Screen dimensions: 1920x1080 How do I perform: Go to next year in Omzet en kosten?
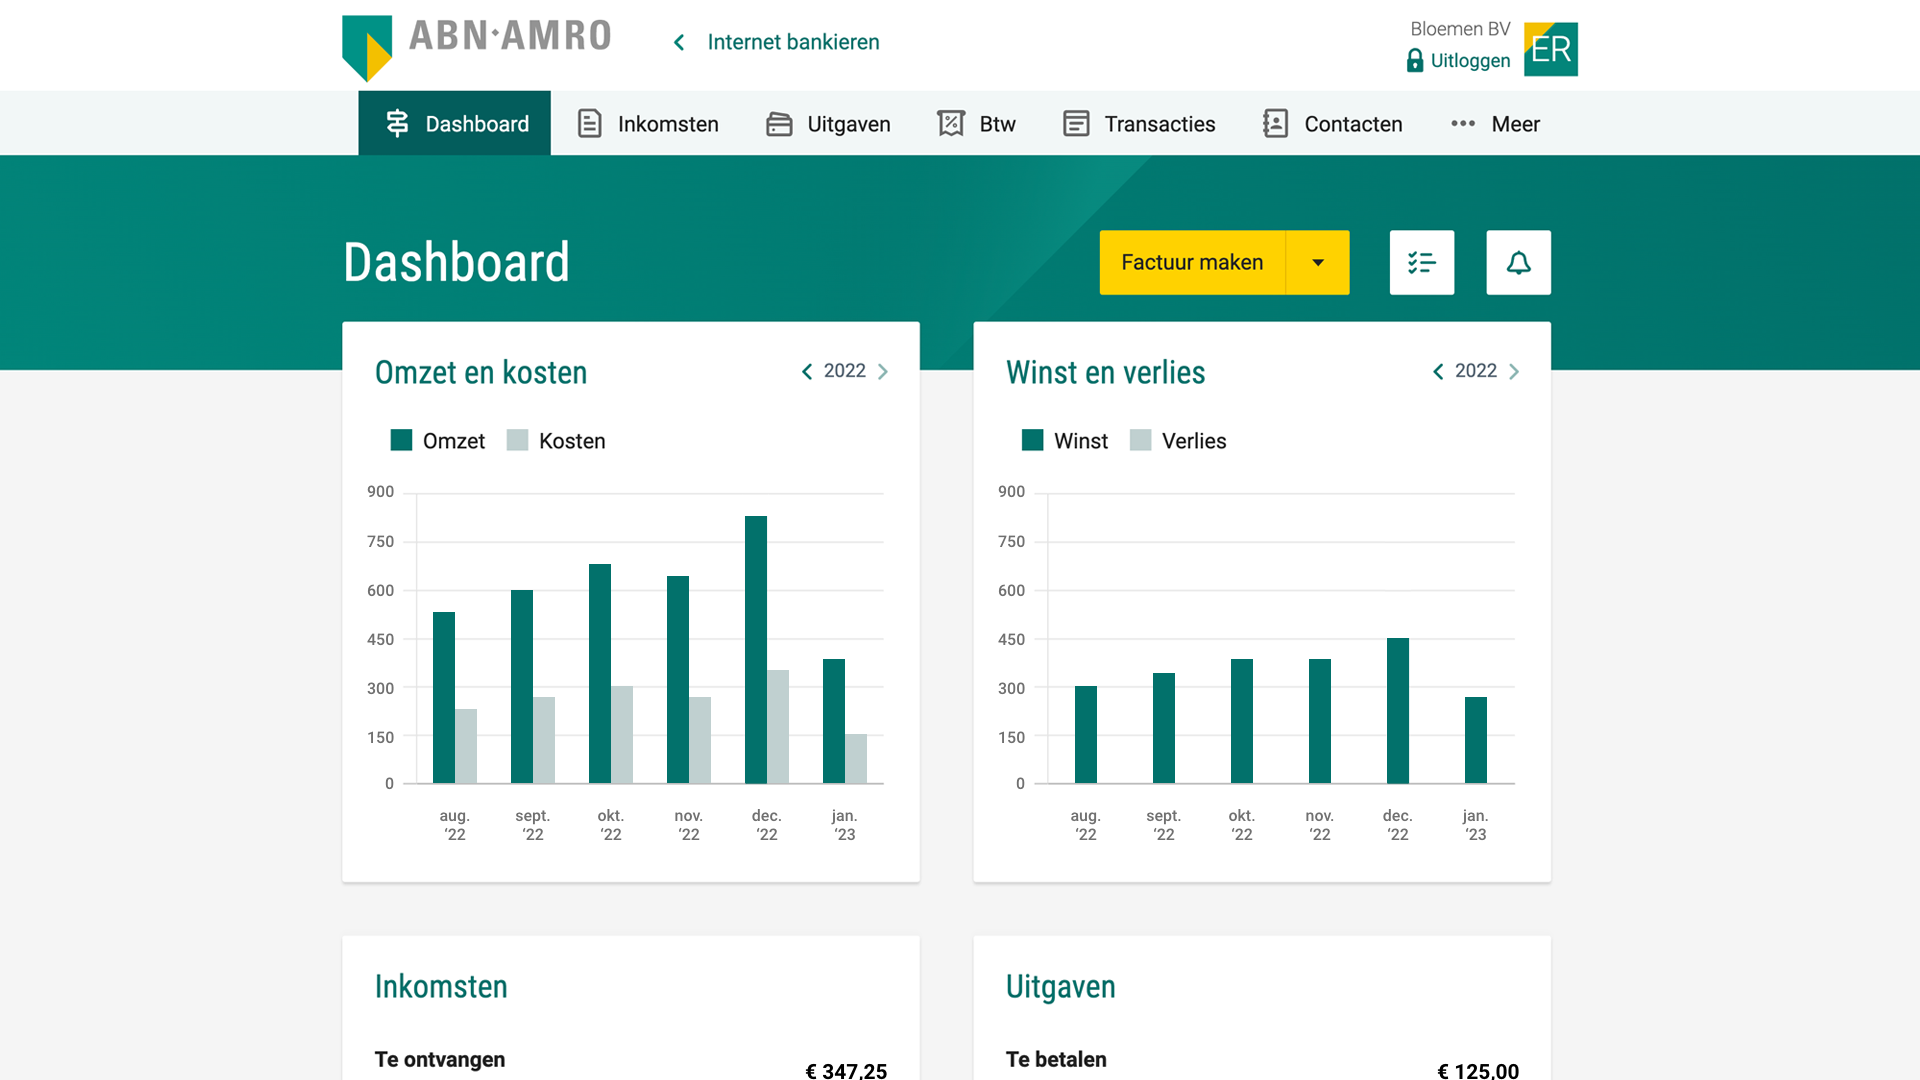coord(883,372)
